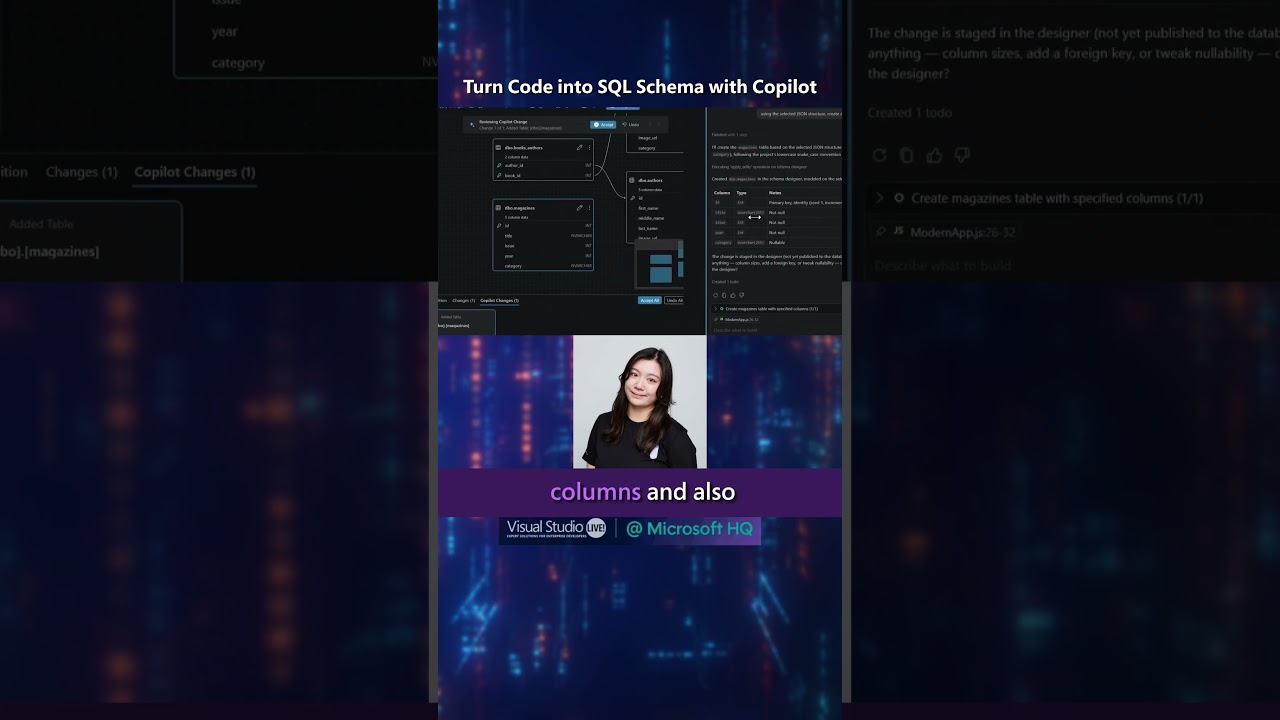Open the dbo.magazines table's three-dot menu

click(x=589, y=208)
